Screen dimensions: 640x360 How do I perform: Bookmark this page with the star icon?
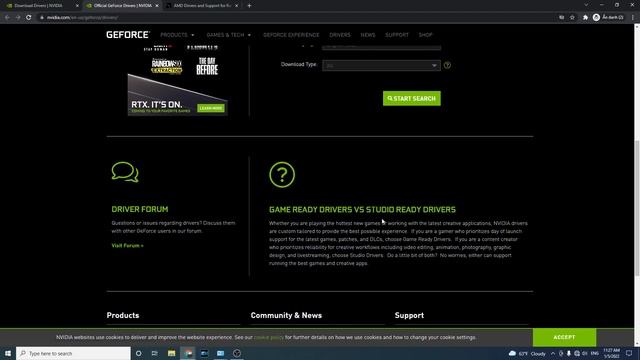pos(572,18)
